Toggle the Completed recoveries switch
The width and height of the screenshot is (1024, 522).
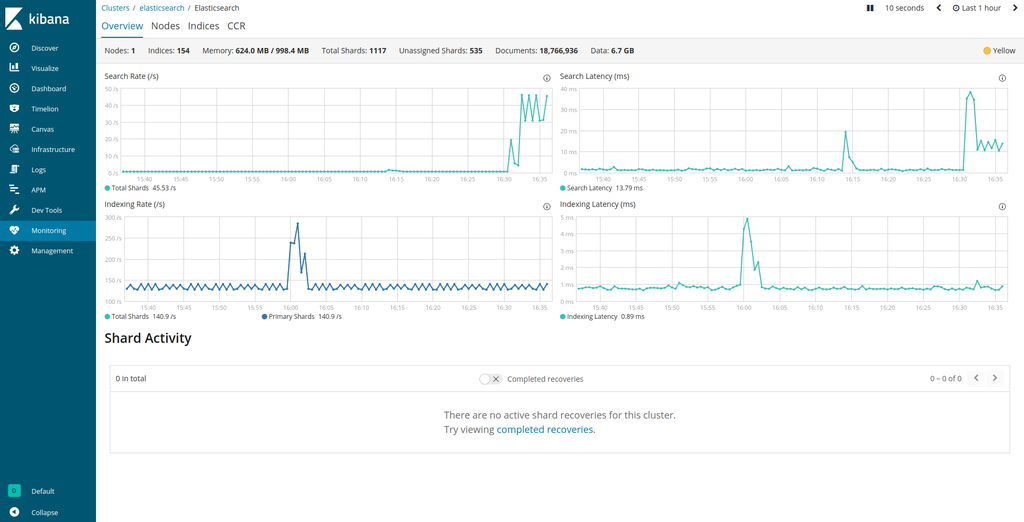click(490, 379)
